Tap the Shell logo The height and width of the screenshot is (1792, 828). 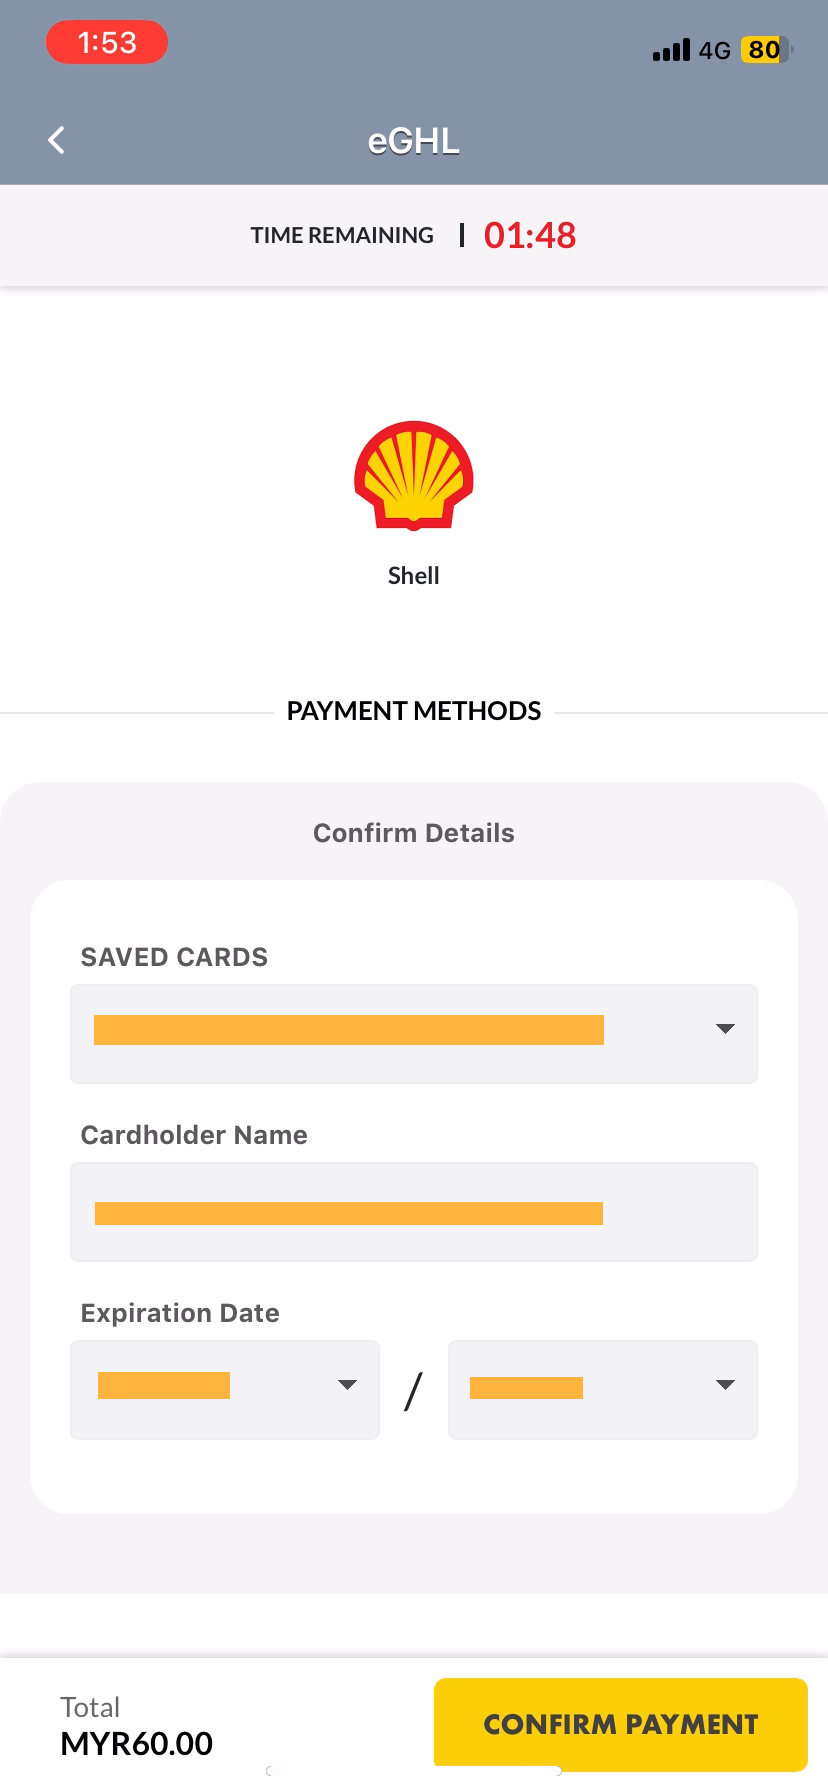[x=414, y=475]
